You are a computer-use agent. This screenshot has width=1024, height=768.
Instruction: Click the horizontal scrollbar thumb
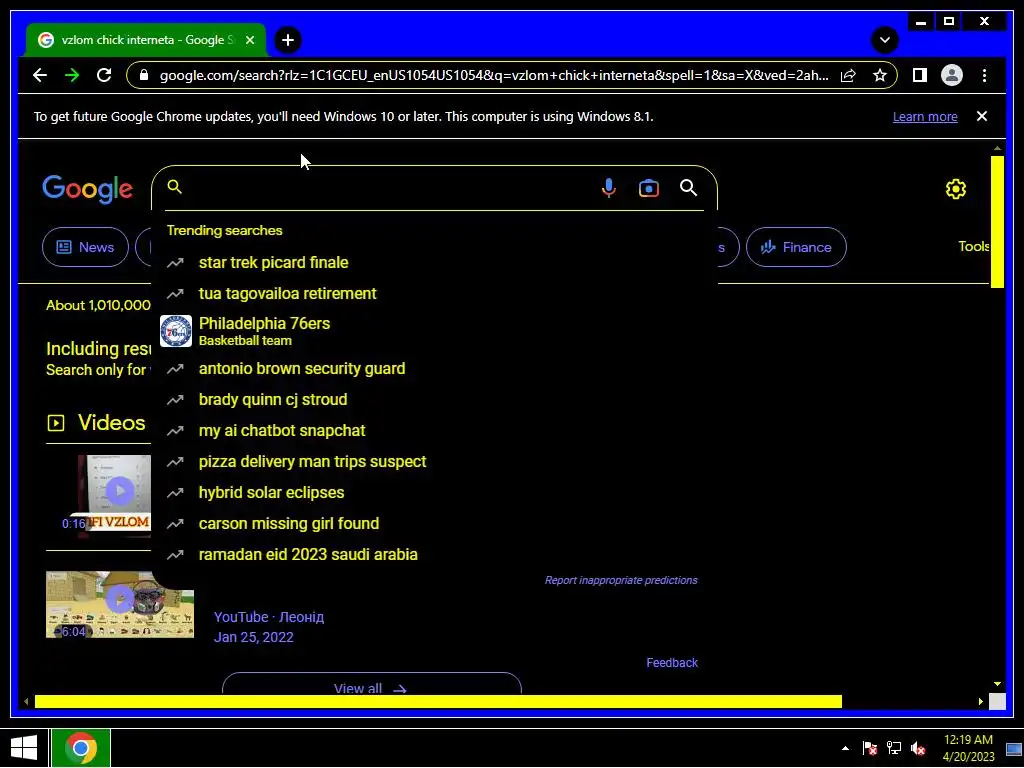tap(438, 701)
